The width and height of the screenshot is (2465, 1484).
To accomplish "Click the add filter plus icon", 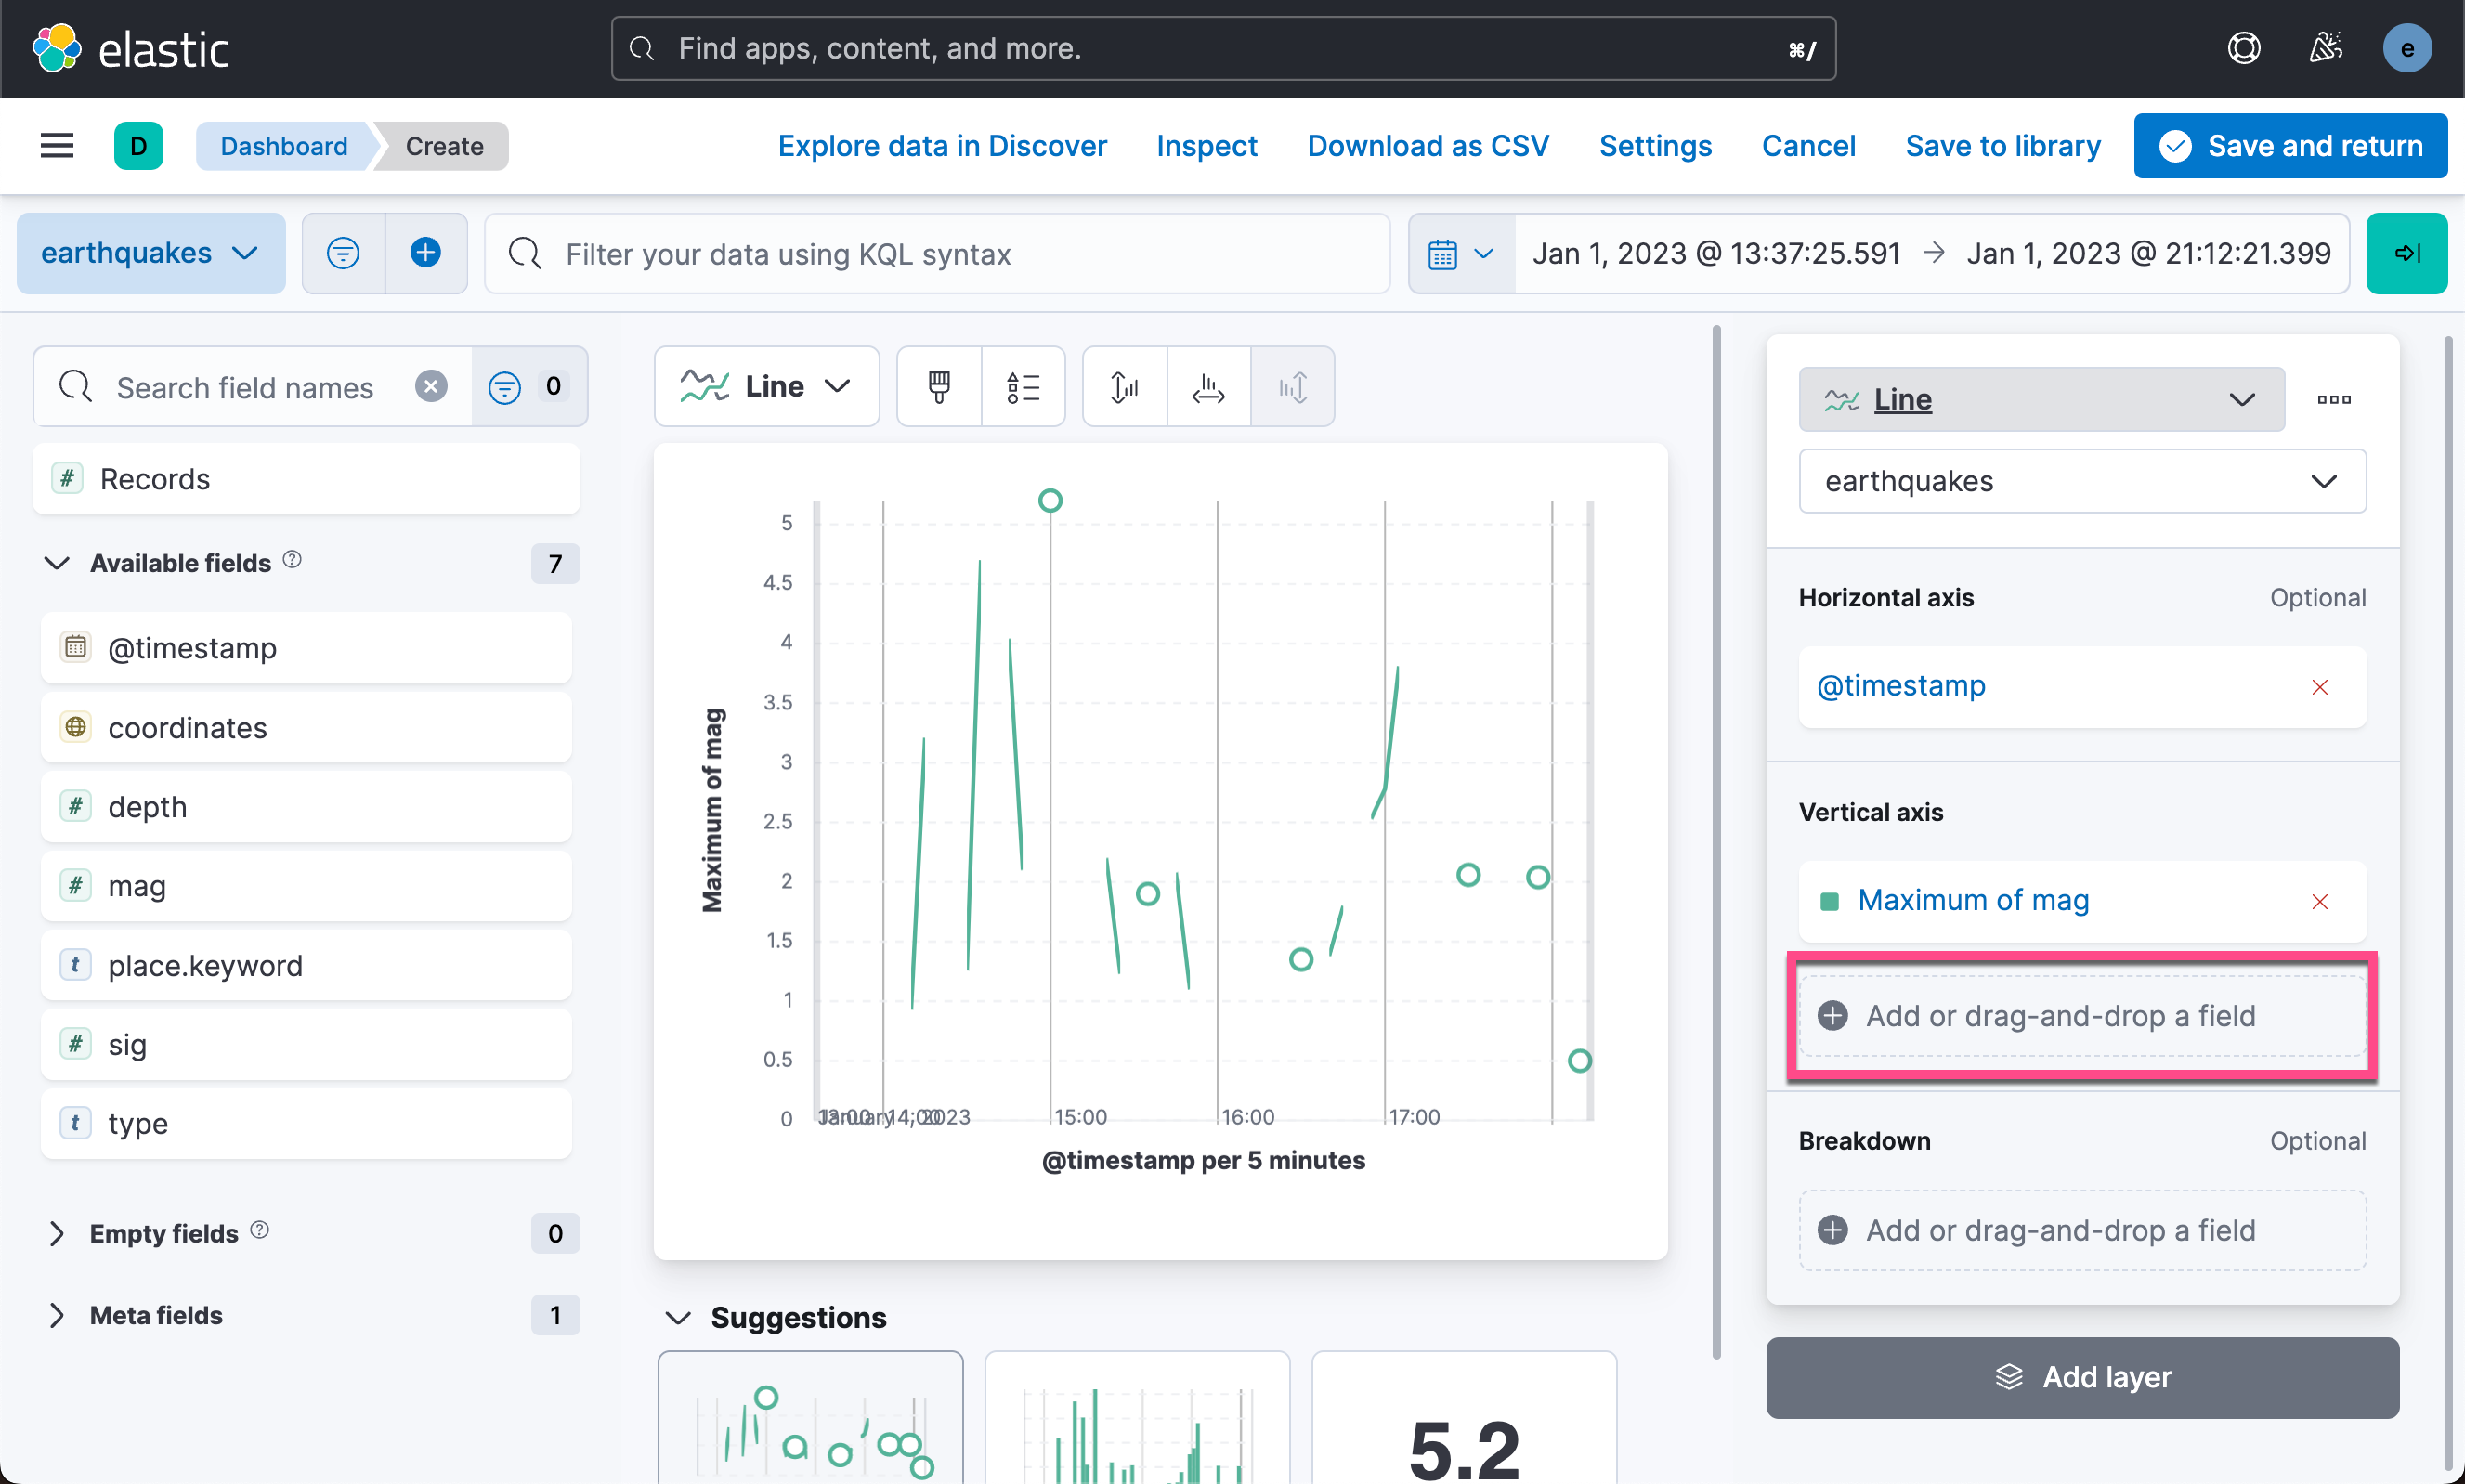I will (x=426, y=253).
